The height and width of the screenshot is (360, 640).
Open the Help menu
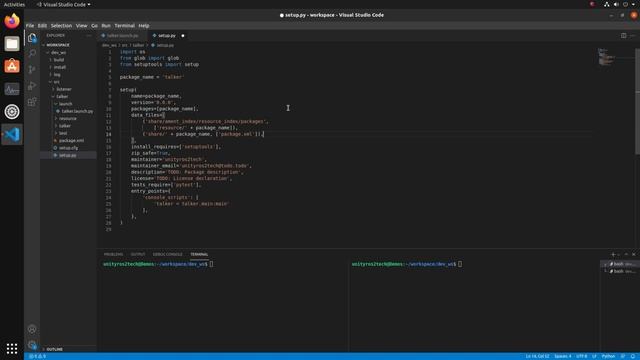click(144, 26)
